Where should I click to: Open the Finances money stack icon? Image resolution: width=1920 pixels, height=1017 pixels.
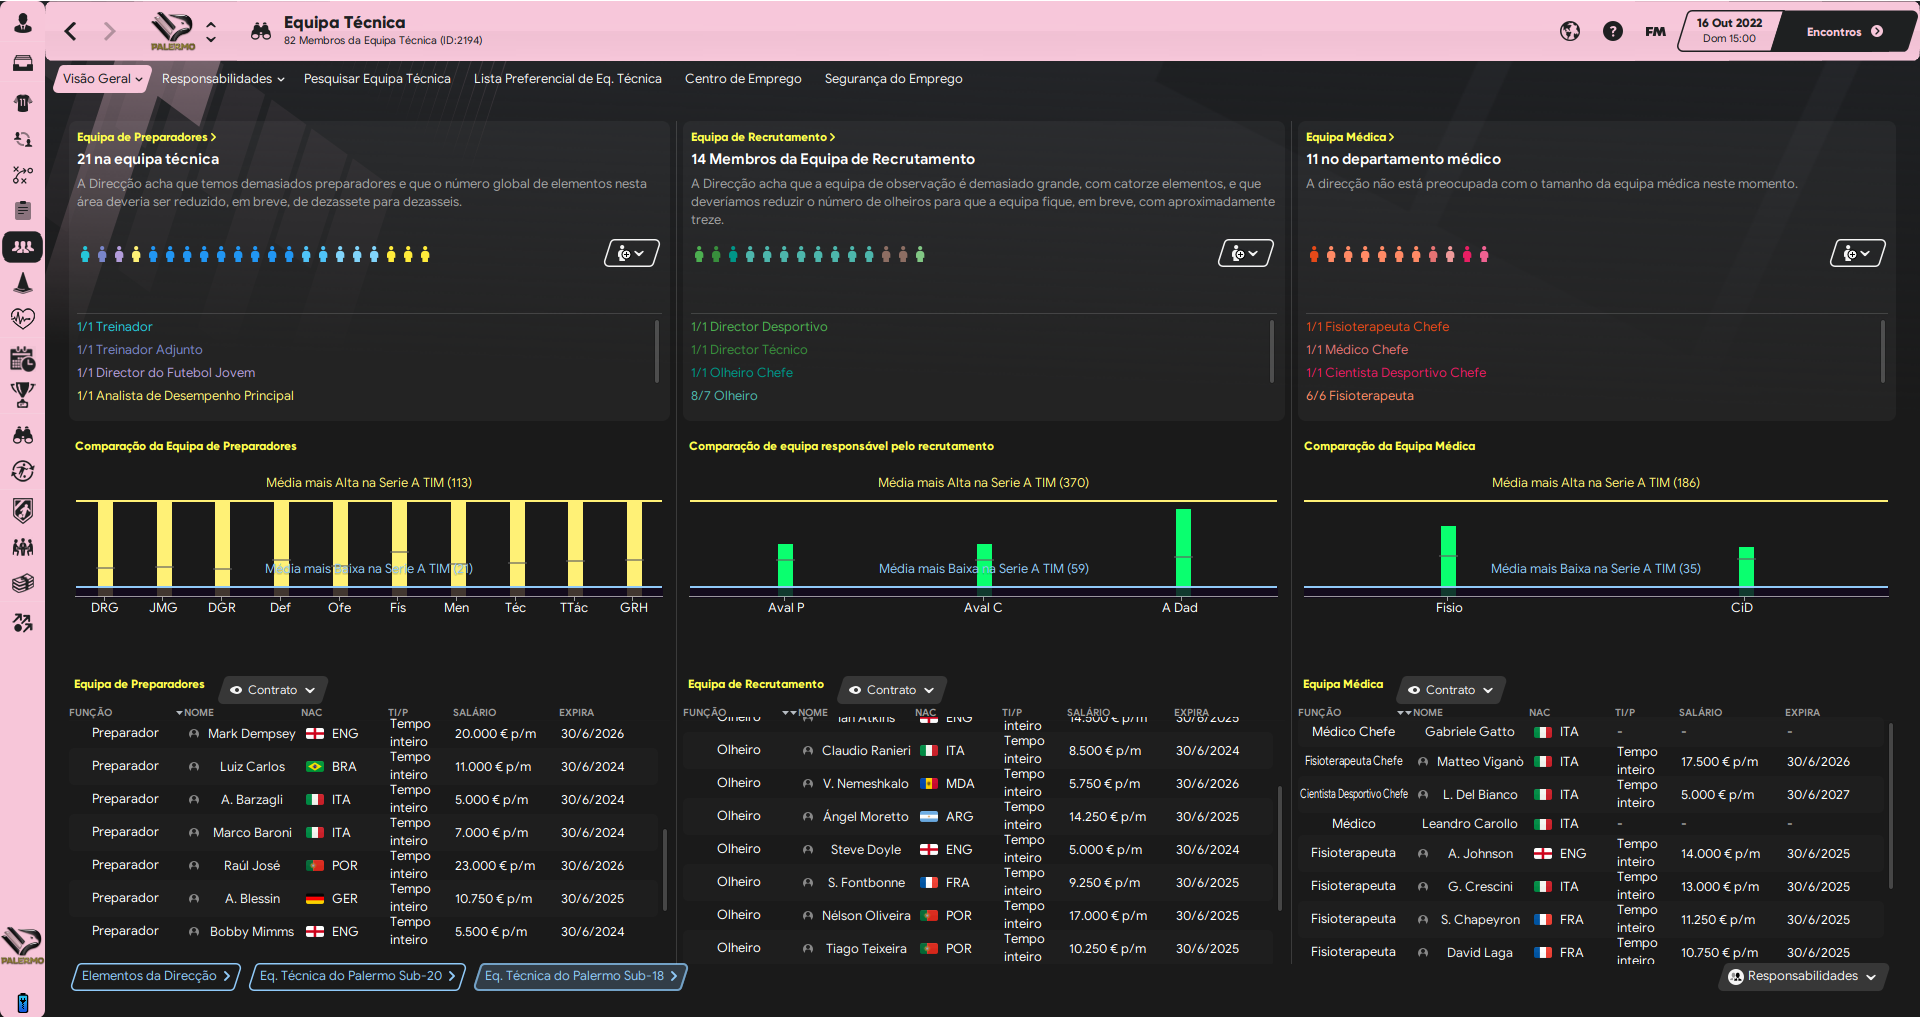click(22, 583)
